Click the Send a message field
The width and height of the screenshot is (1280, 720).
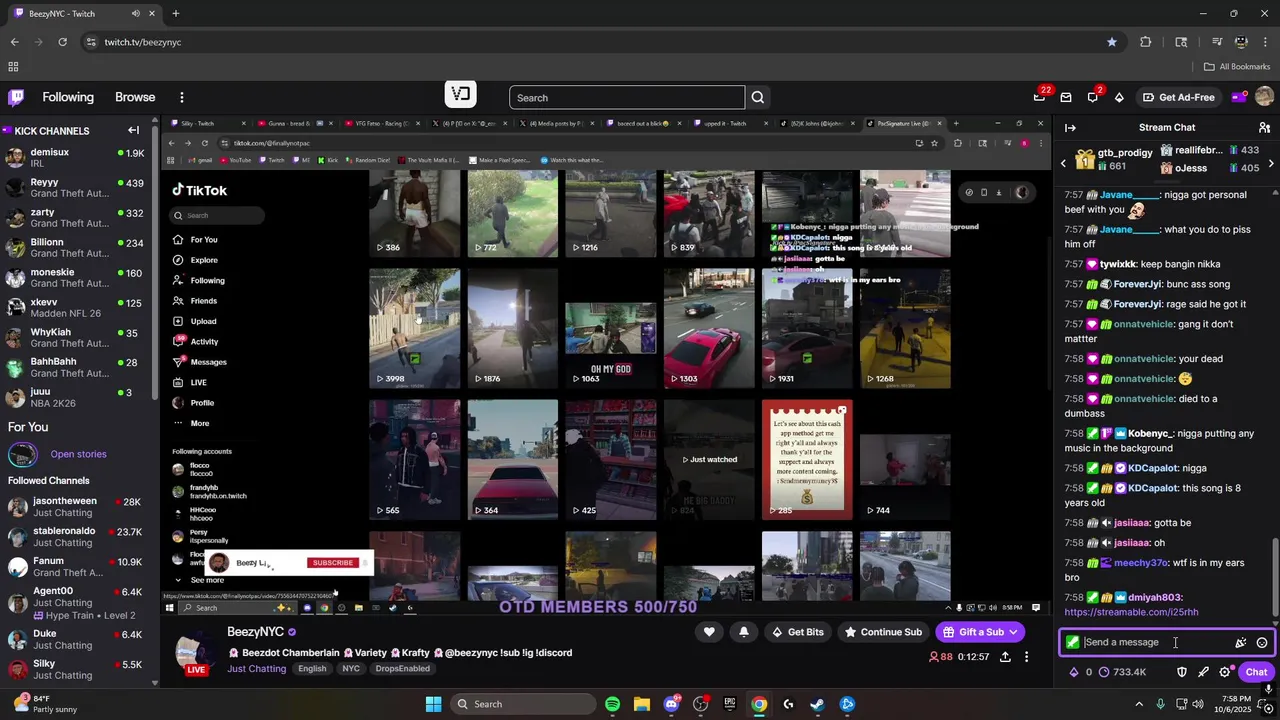(1155, 643)
